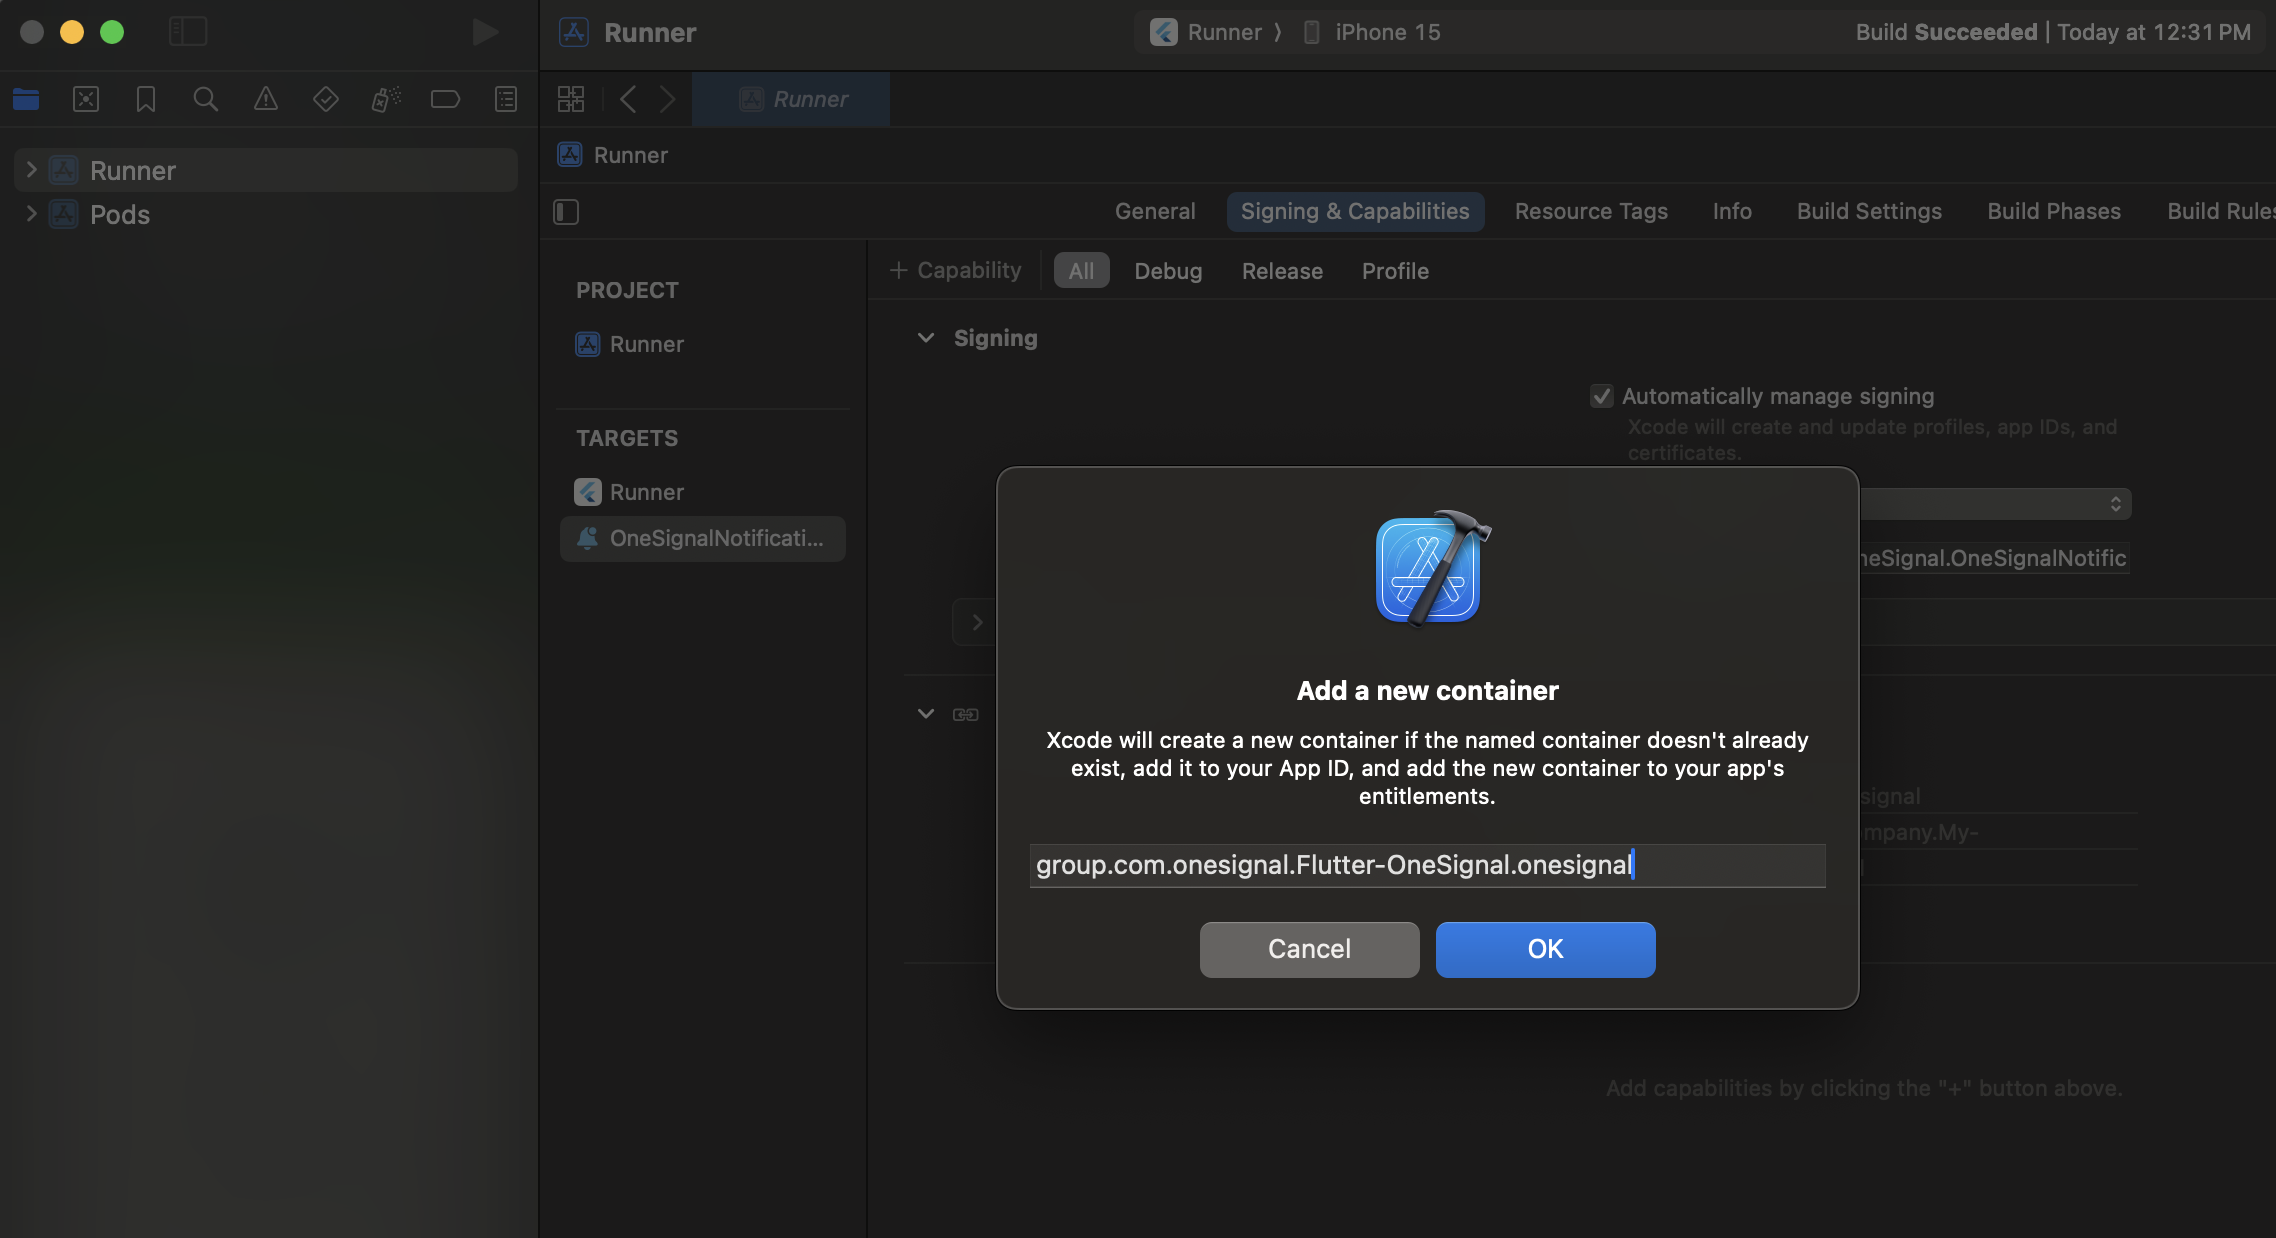The height and width of the screenshot is (1238, 2276).
Task: Confirm the new container with OK
Action: click(1545, 949)
